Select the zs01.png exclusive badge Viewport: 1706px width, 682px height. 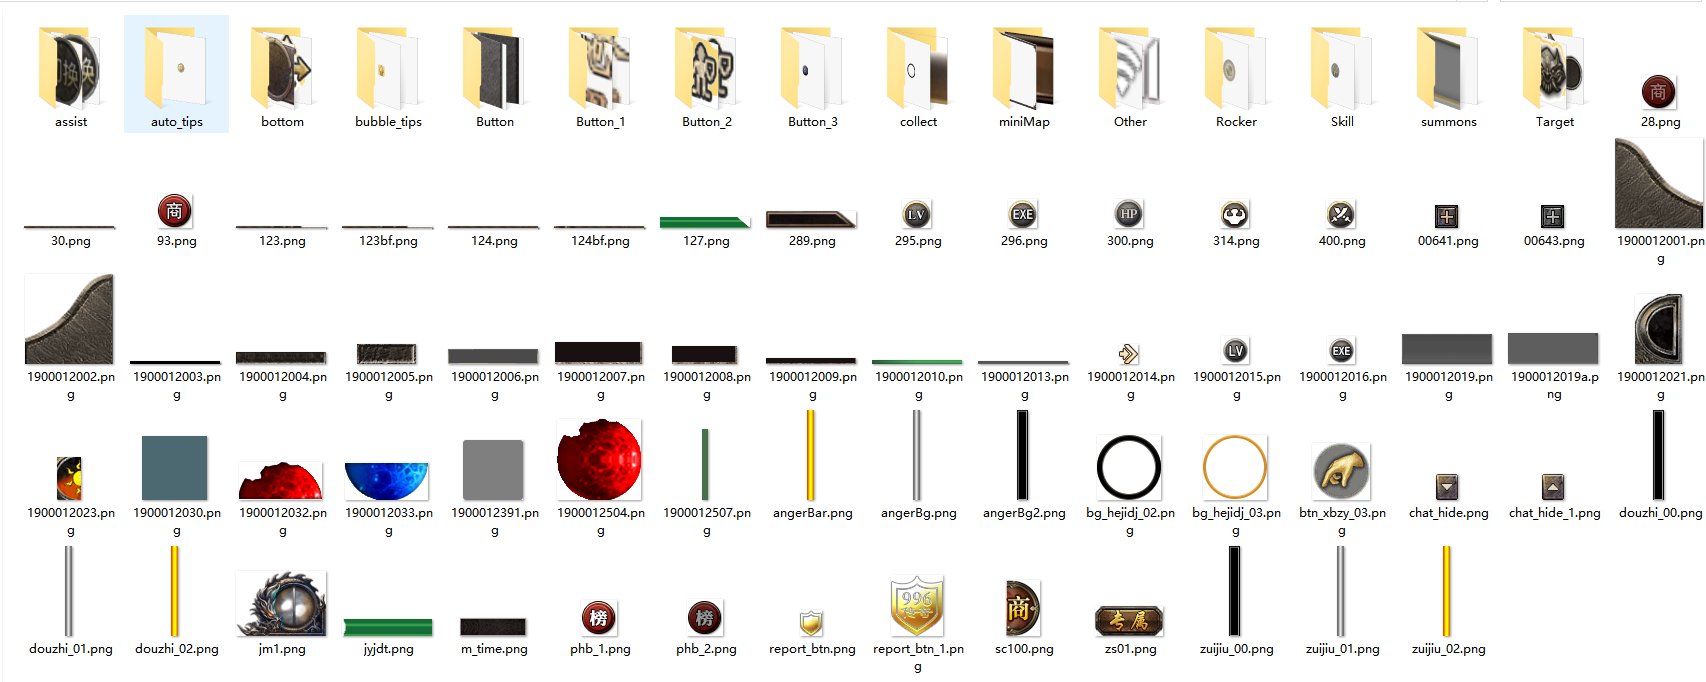[x=1129, y=621]
